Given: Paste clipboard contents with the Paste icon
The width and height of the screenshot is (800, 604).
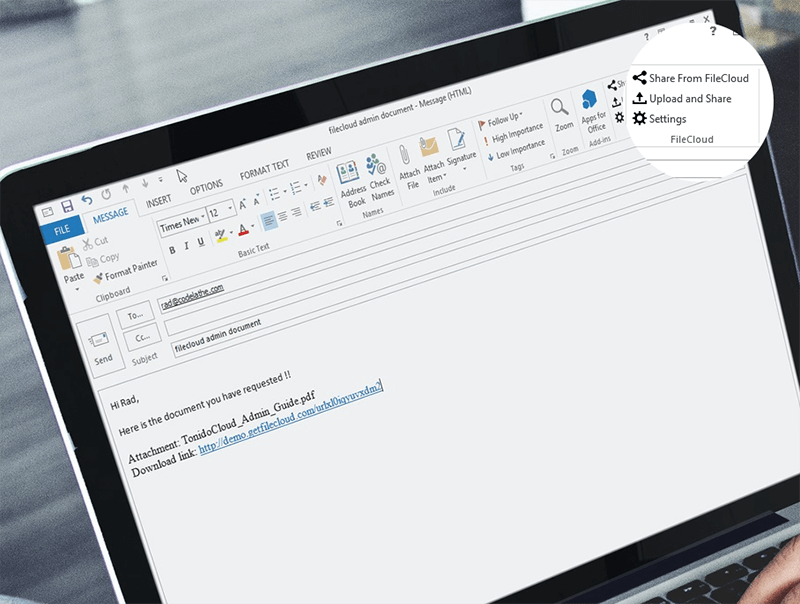Looking at the screenshot, I should tap(67, 259).
